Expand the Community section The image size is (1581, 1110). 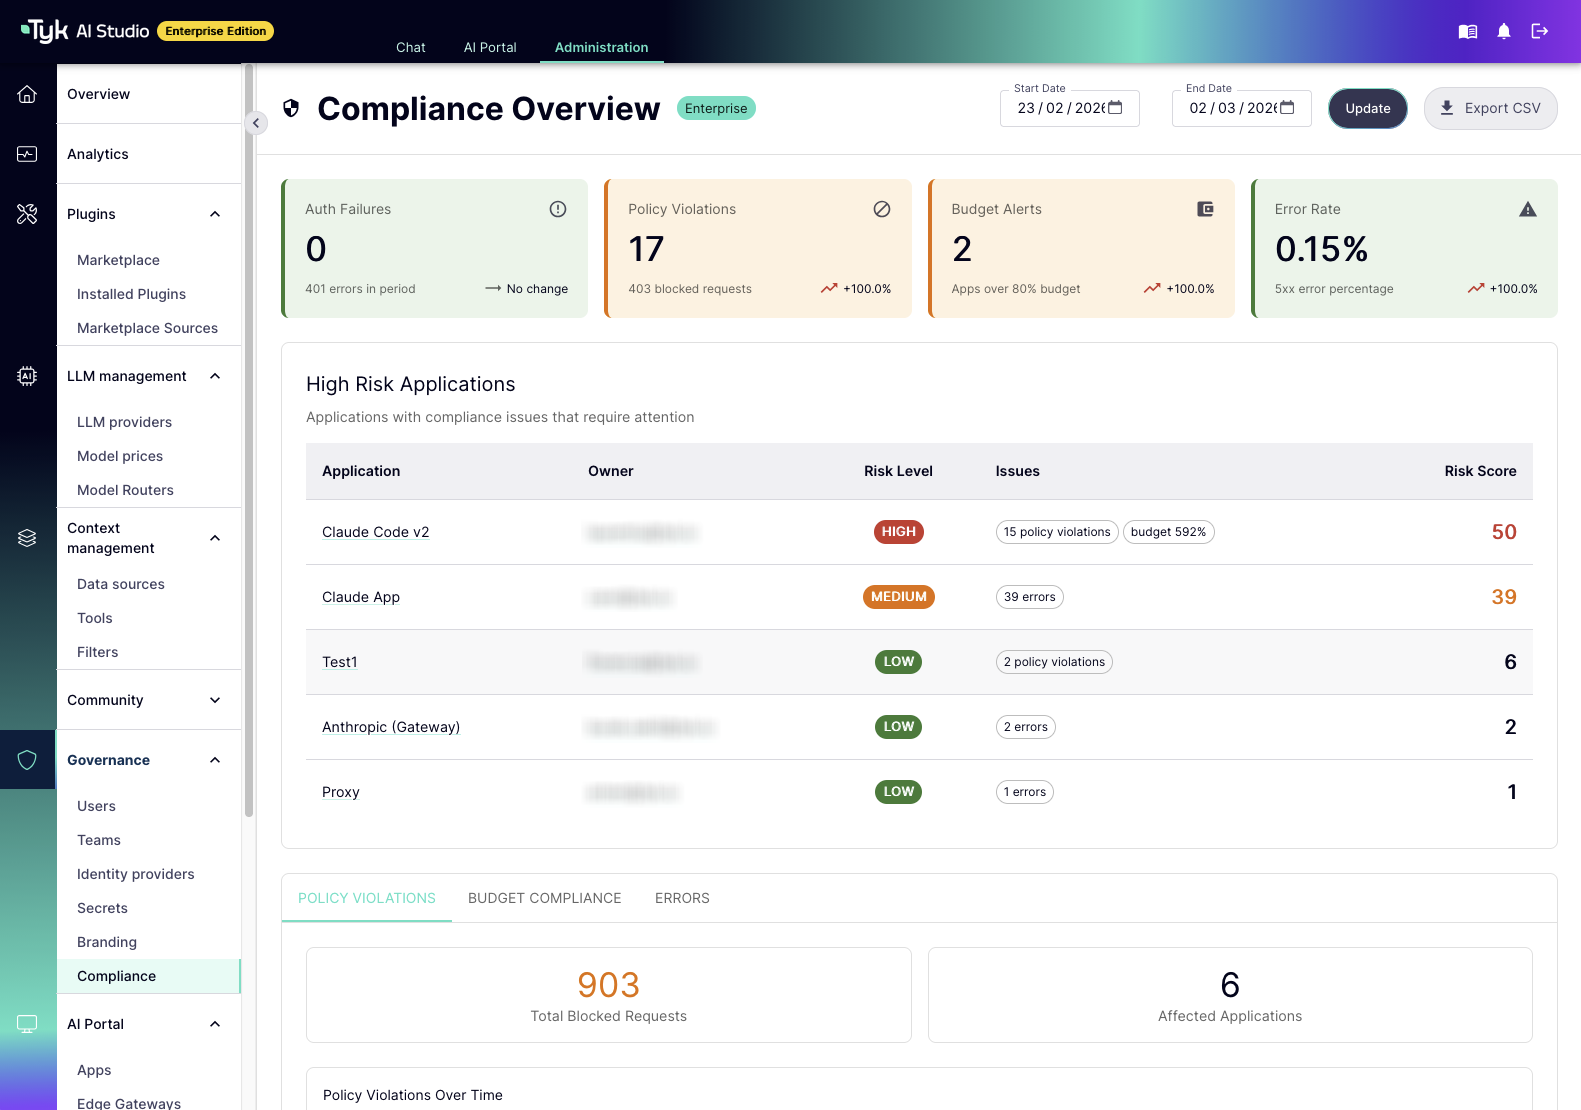click(215, 700)
